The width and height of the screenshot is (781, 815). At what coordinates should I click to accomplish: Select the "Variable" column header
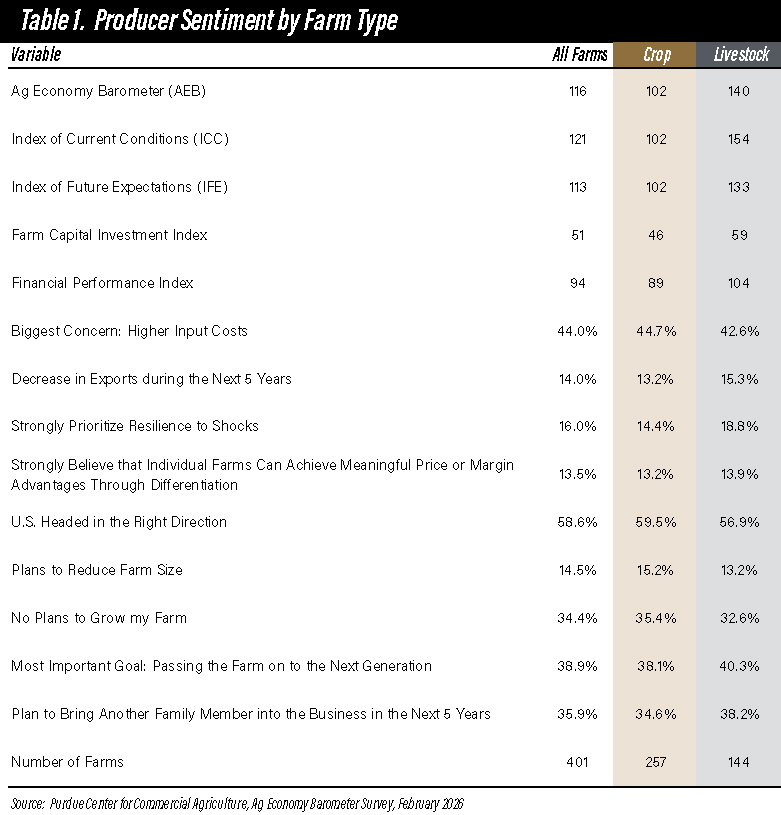(x=35, y=55)
